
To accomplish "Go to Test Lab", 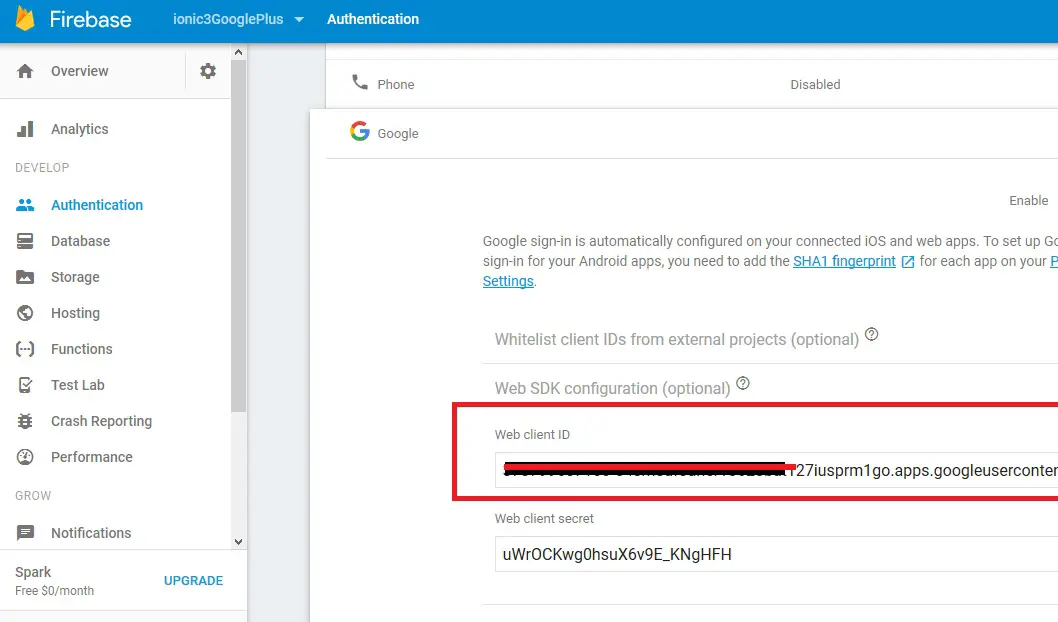I will pos(78,385).
